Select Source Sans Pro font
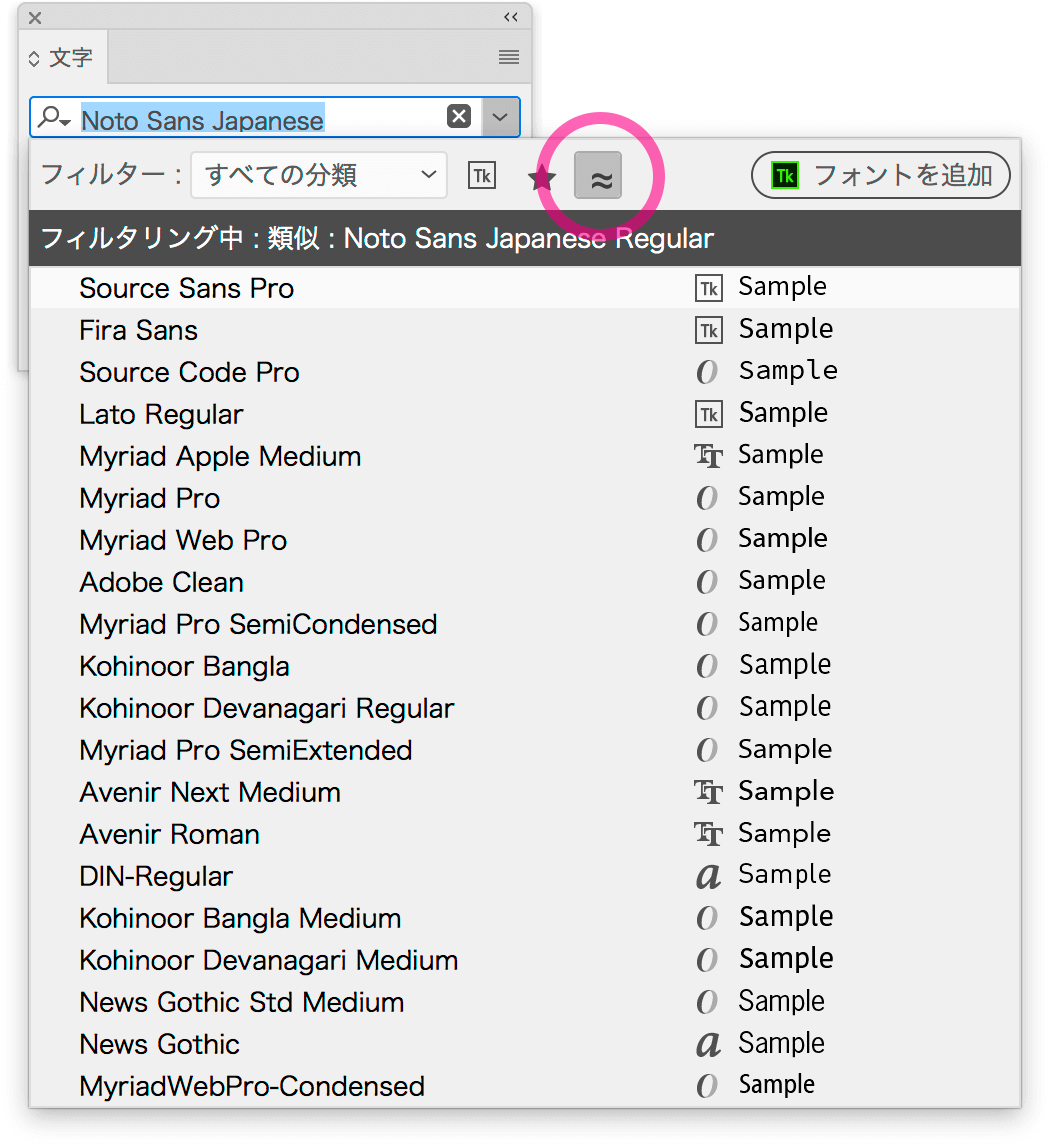1050x1144 pixels. pos(525,287)
